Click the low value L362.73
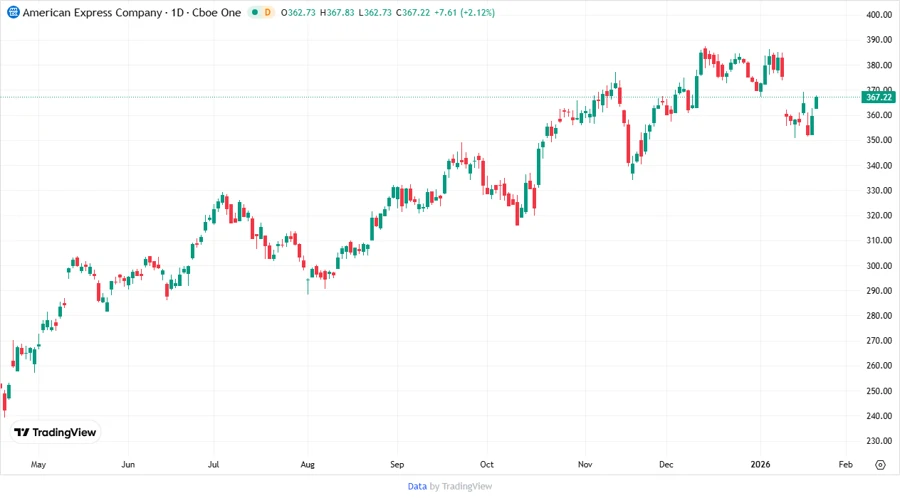 pos(375,13)
